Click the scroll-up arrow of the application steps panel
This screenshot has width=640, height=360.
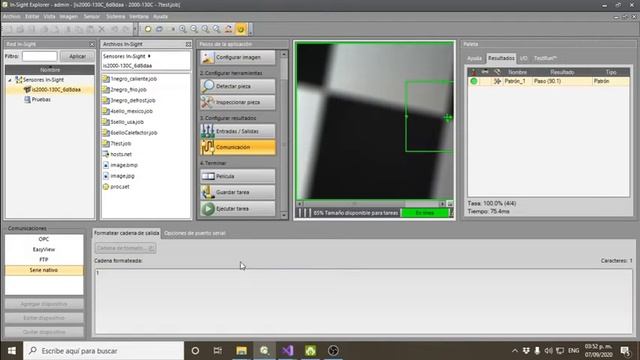pyautogui.click(x=284, y=54)
